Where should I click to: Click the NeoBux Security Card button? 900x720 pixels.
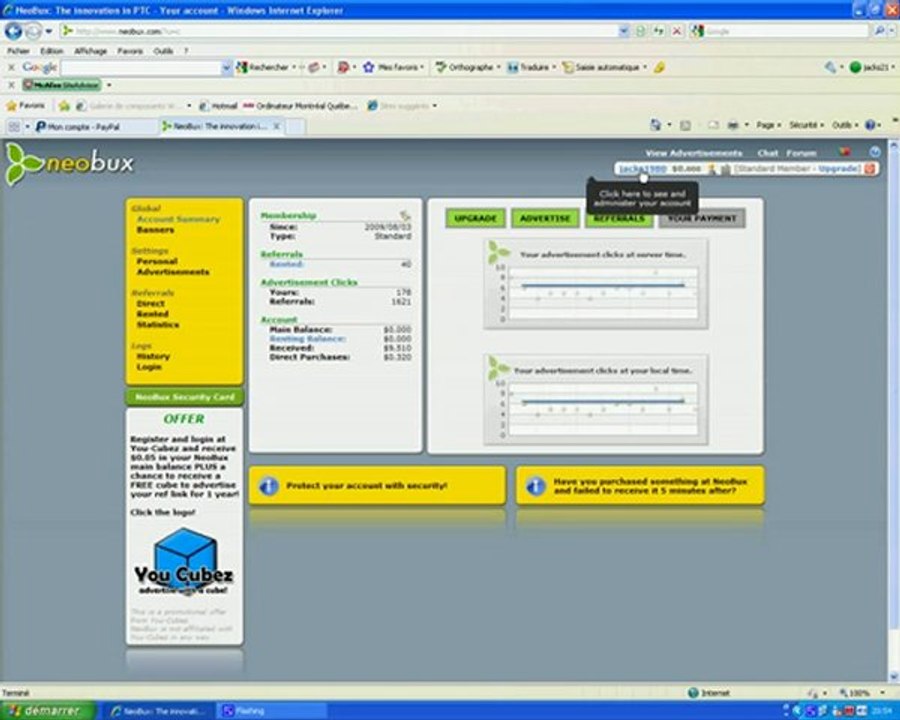pos(184,397)
